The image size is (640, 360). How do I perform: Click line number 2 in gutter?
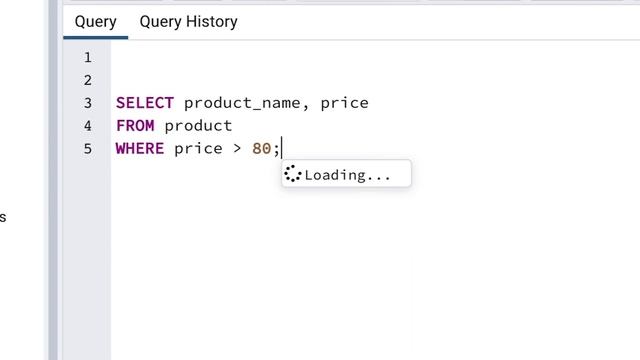pyautogui.click(x=88, y=80)
